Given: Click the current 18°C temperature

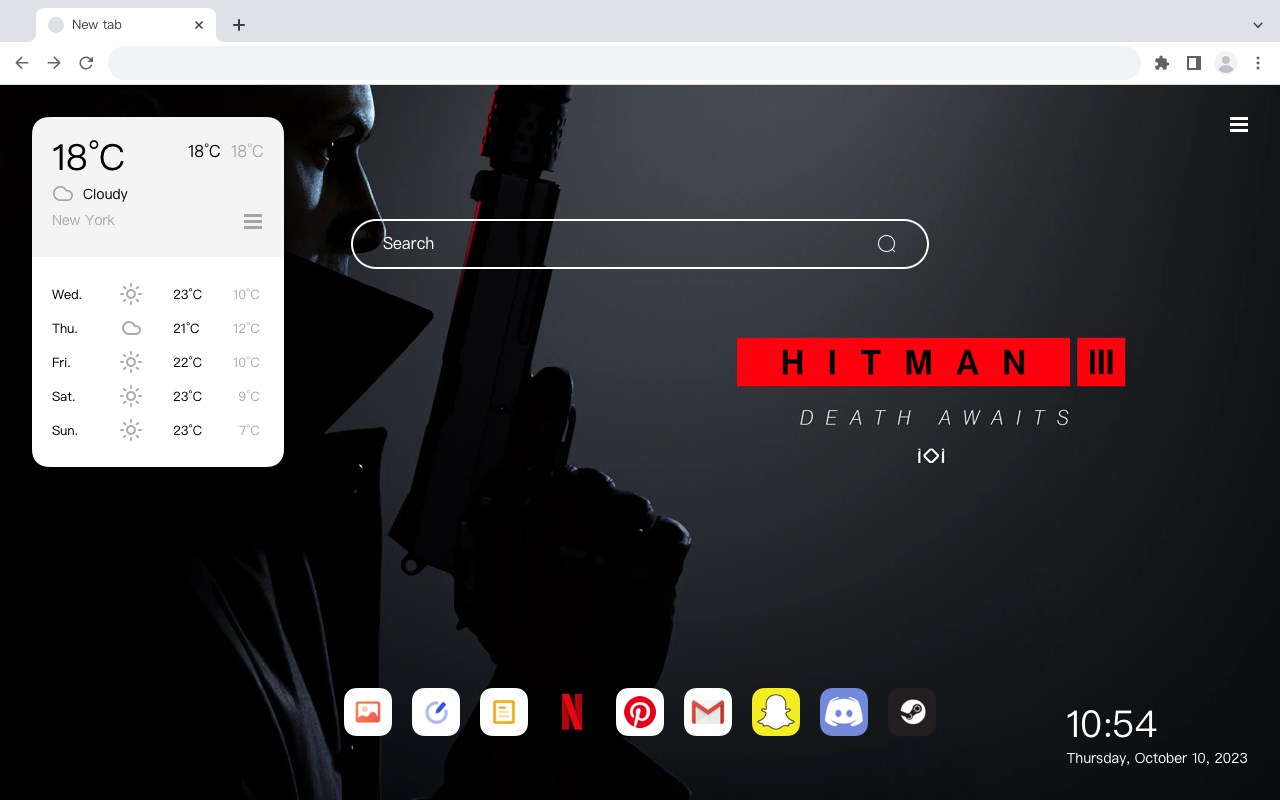Looking at the screenshot, I should [x=88, y=157].
